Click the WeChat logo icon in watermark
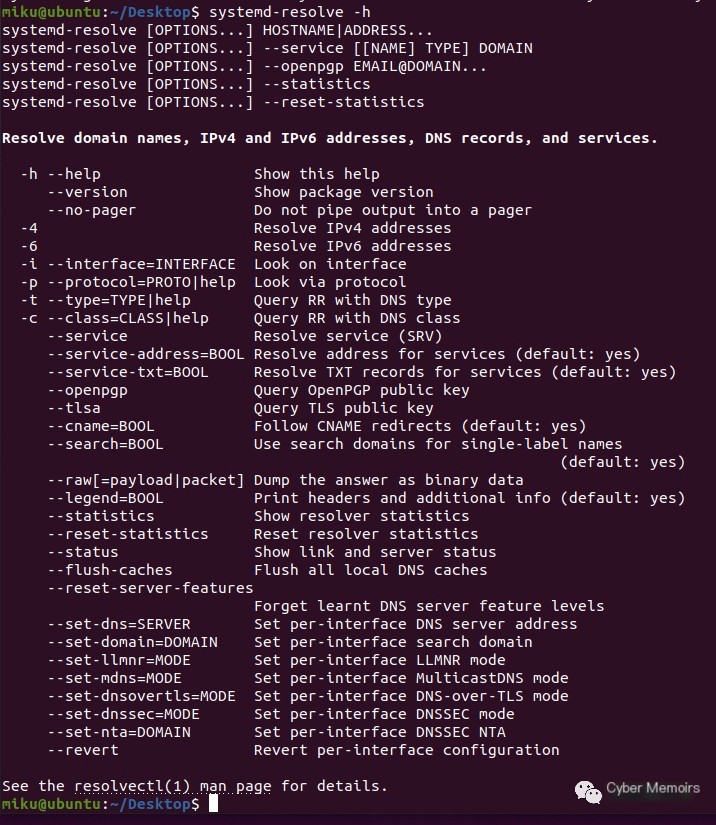The image size is (716, 825). [588, 792]
